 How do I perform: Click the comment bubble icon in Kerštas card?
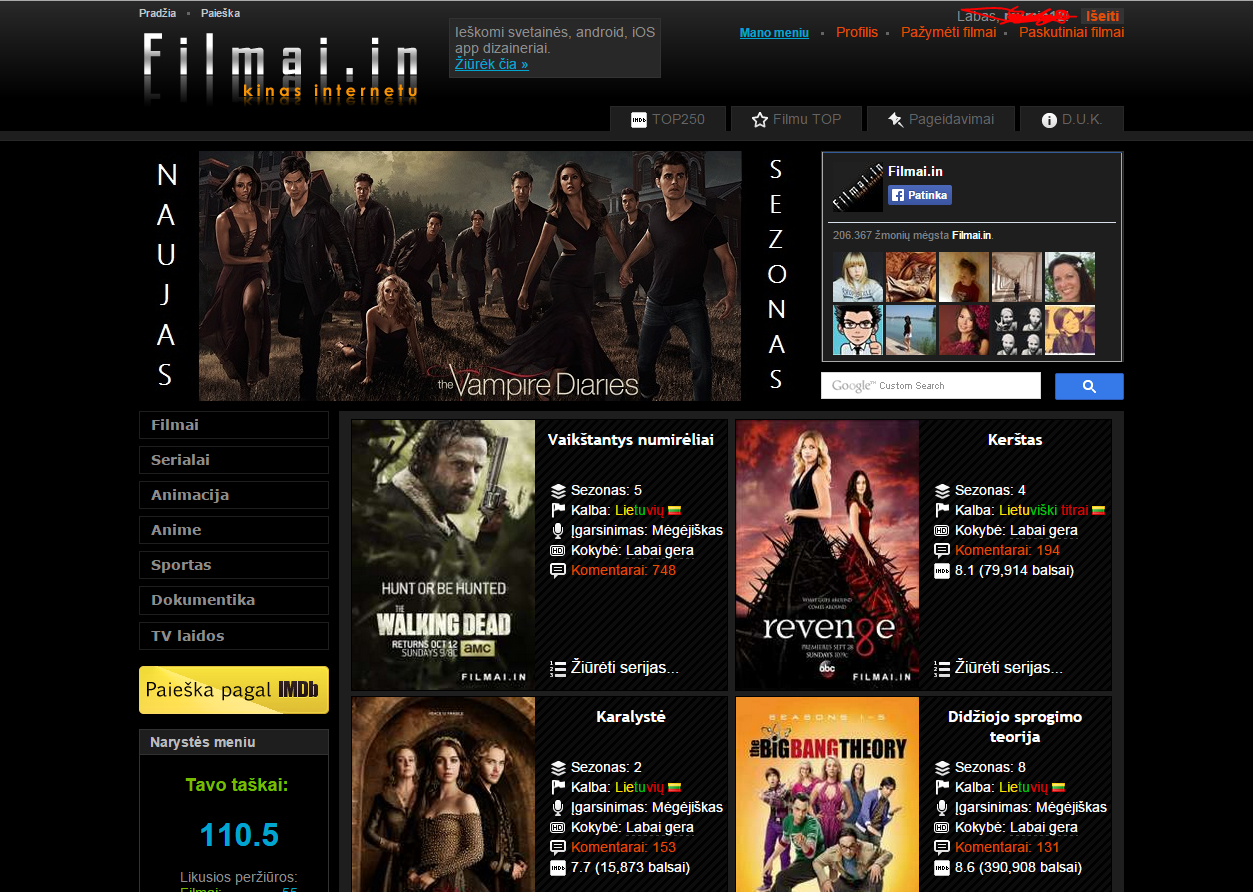[942, 550]
